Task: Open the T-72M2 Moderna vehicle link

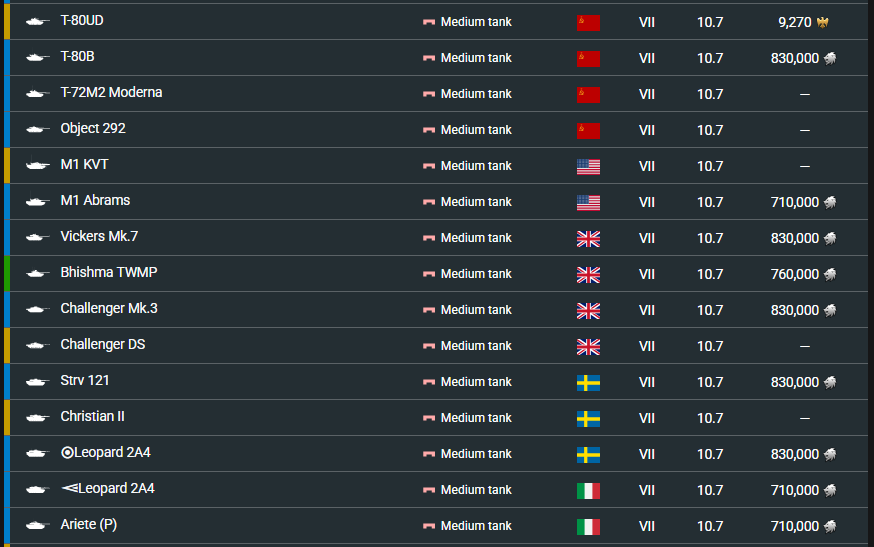Action: [111, 93]
